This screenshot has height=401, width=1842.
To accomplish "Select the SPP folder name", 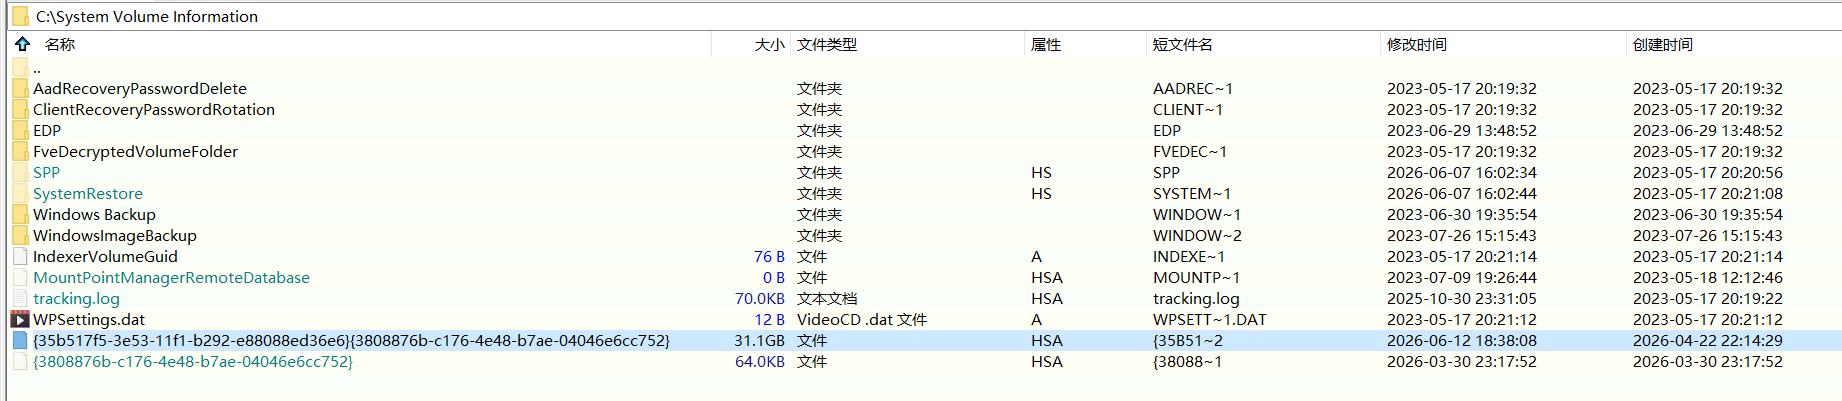I will point(47,172).
